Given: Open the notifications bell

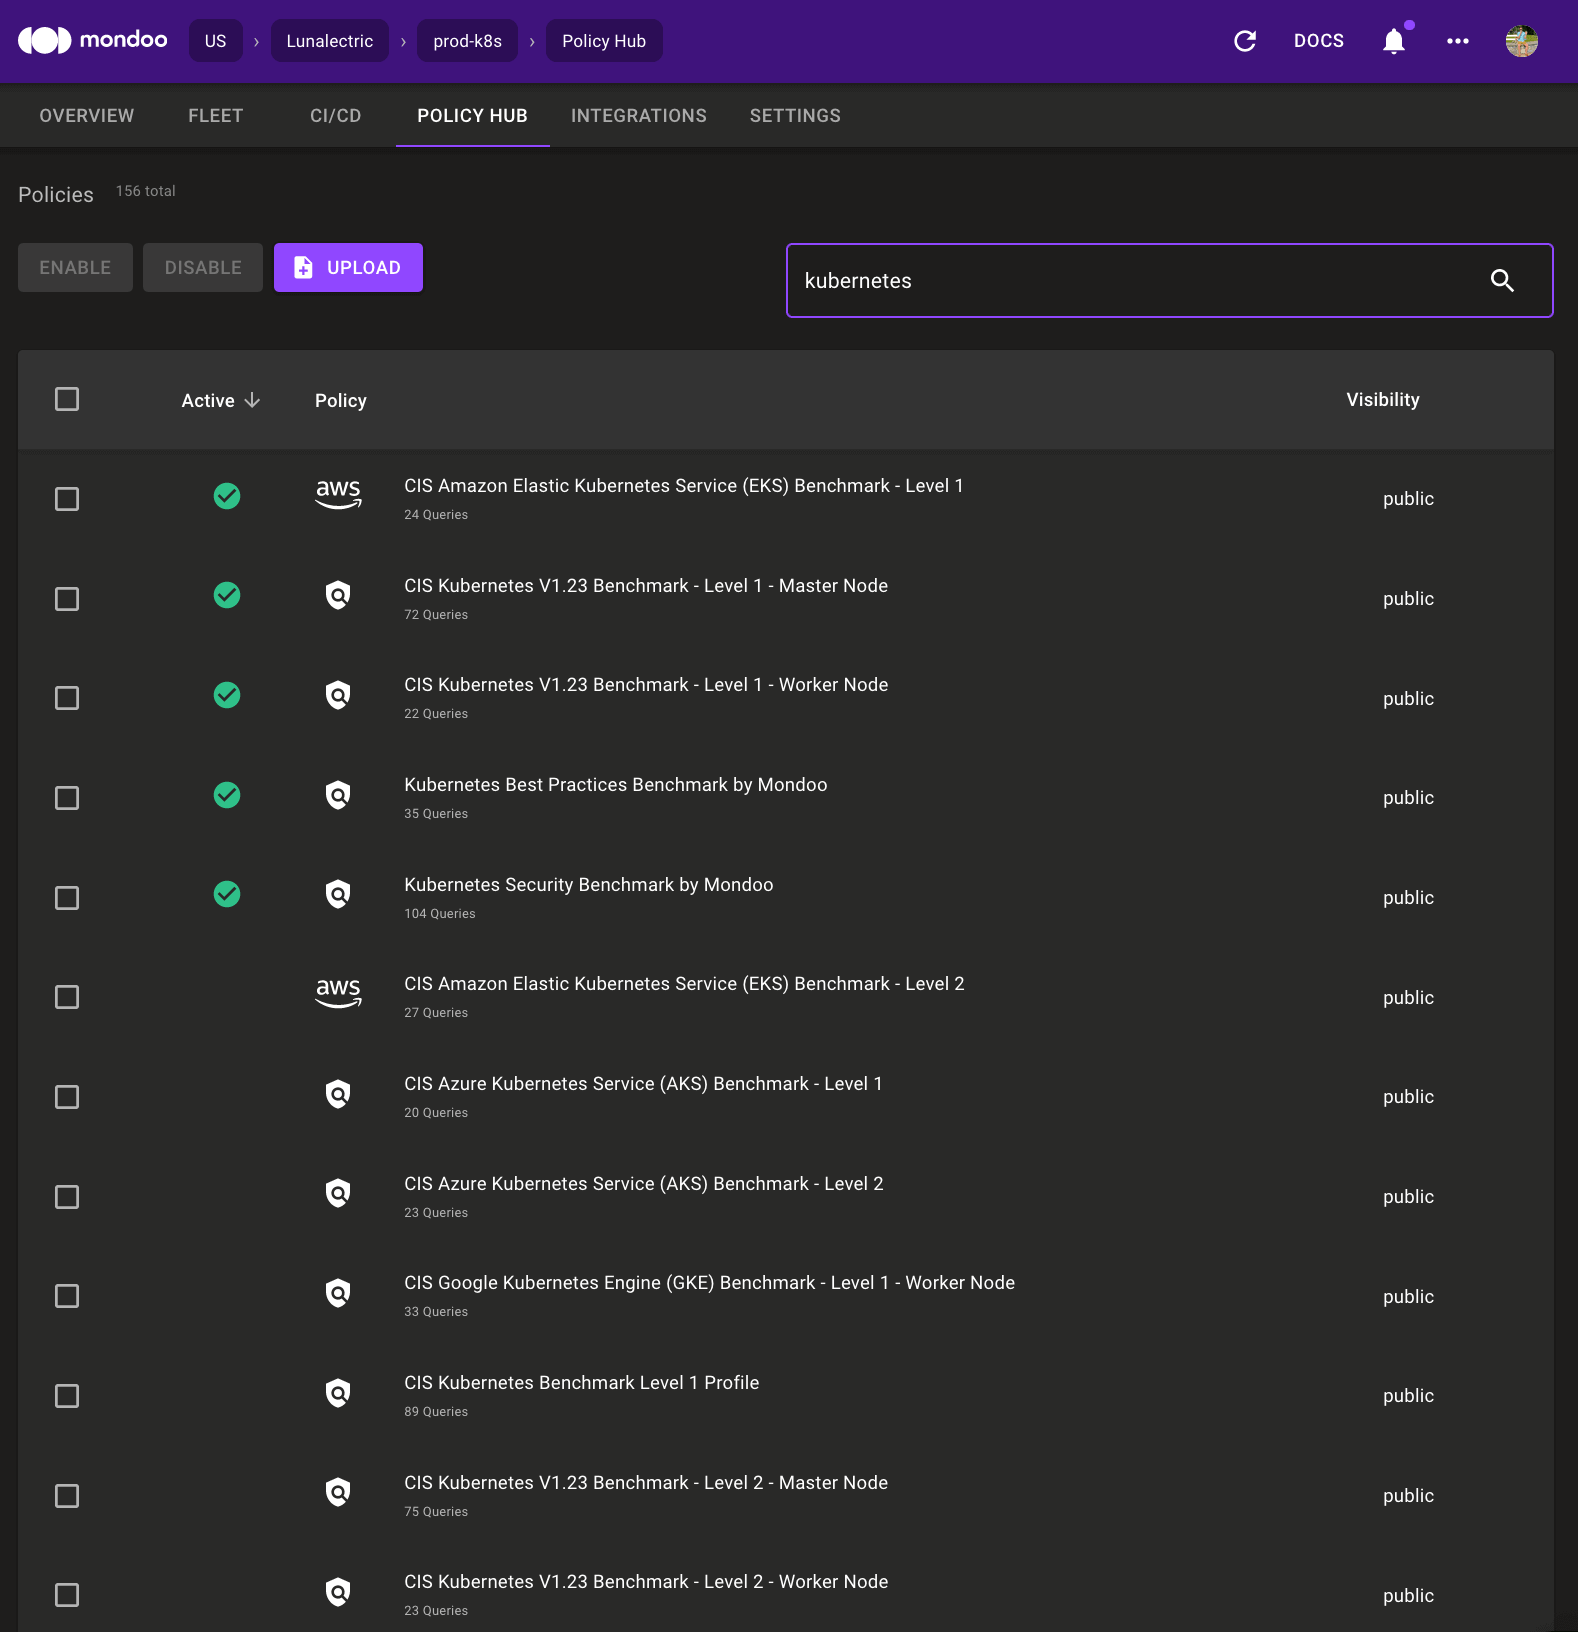Looking at the screenshot, I should pyautogui.click(x=1393, y=41).
